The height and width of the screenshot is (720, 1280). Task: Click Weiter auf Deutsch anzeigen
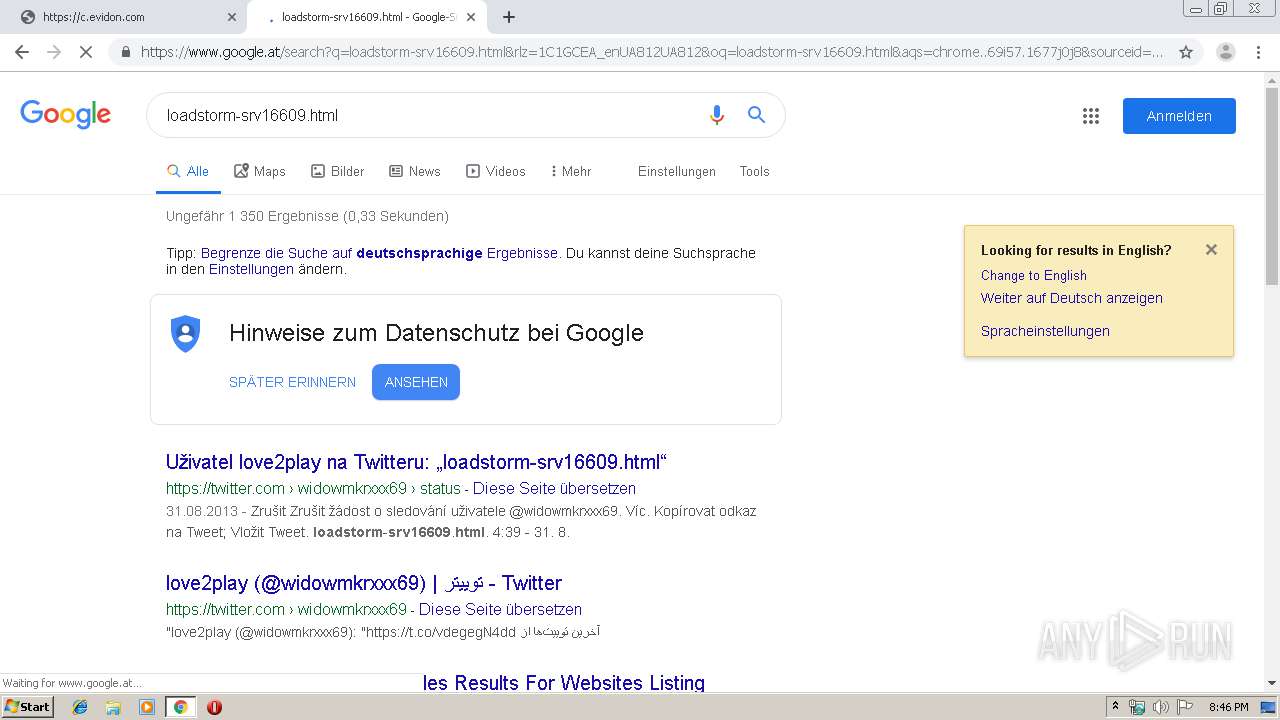(1071, 298)
